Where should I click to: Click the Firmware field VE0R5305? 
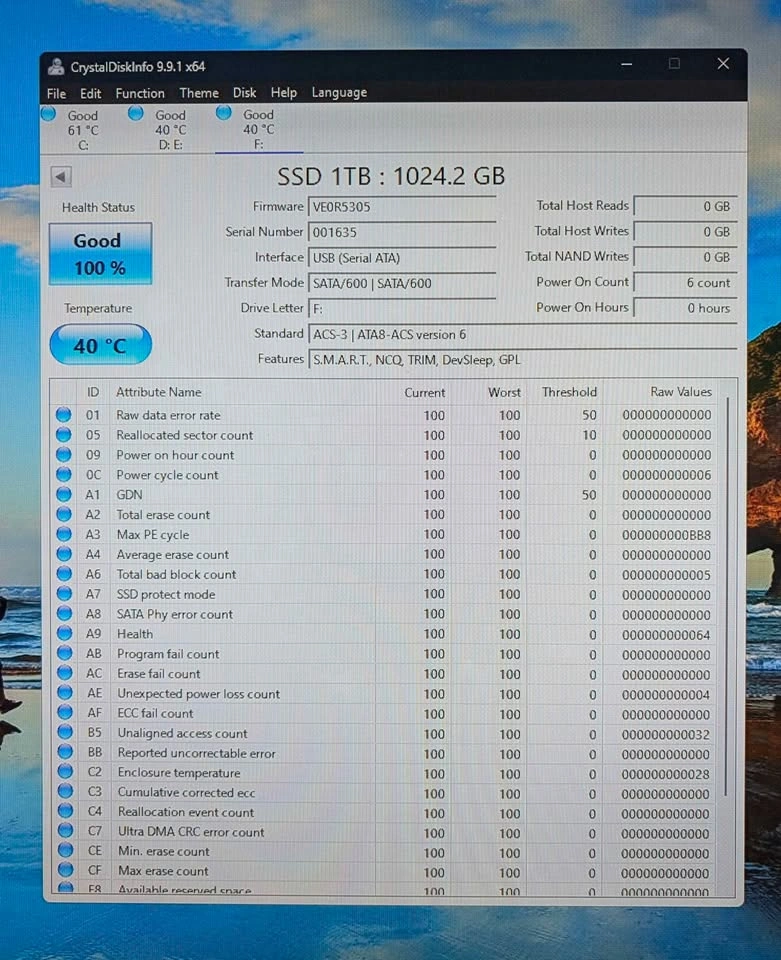click(402, 207)
